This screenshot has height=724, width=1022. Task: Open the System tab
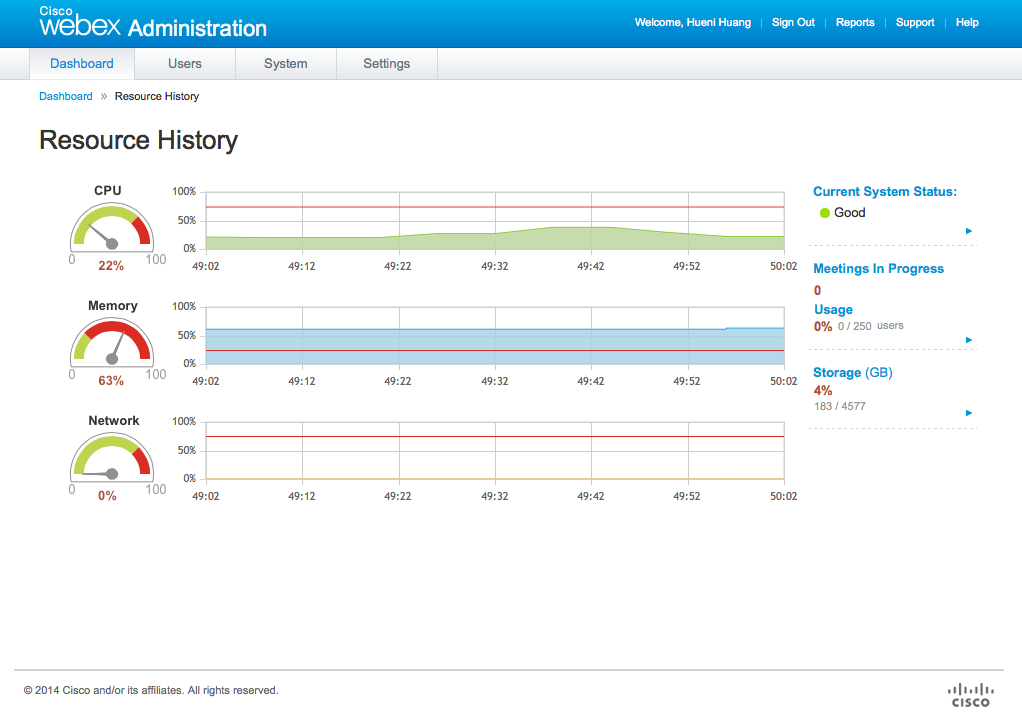pos(286,64)
